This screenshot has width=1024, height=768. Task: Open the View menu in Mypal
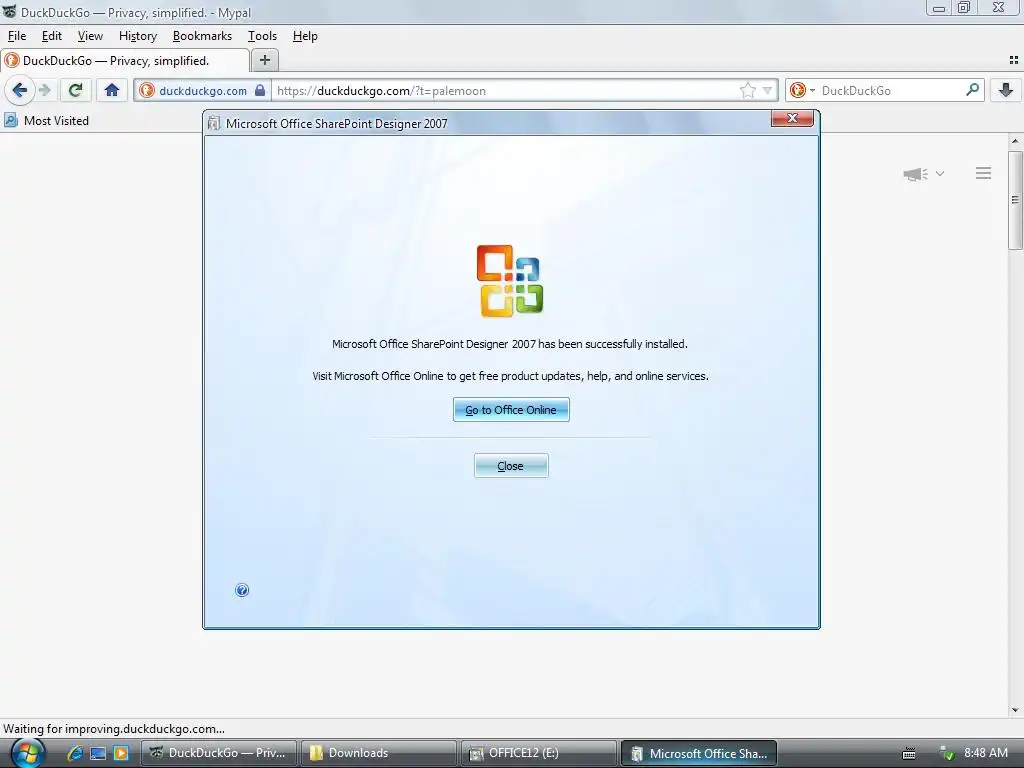click(90, 36)
